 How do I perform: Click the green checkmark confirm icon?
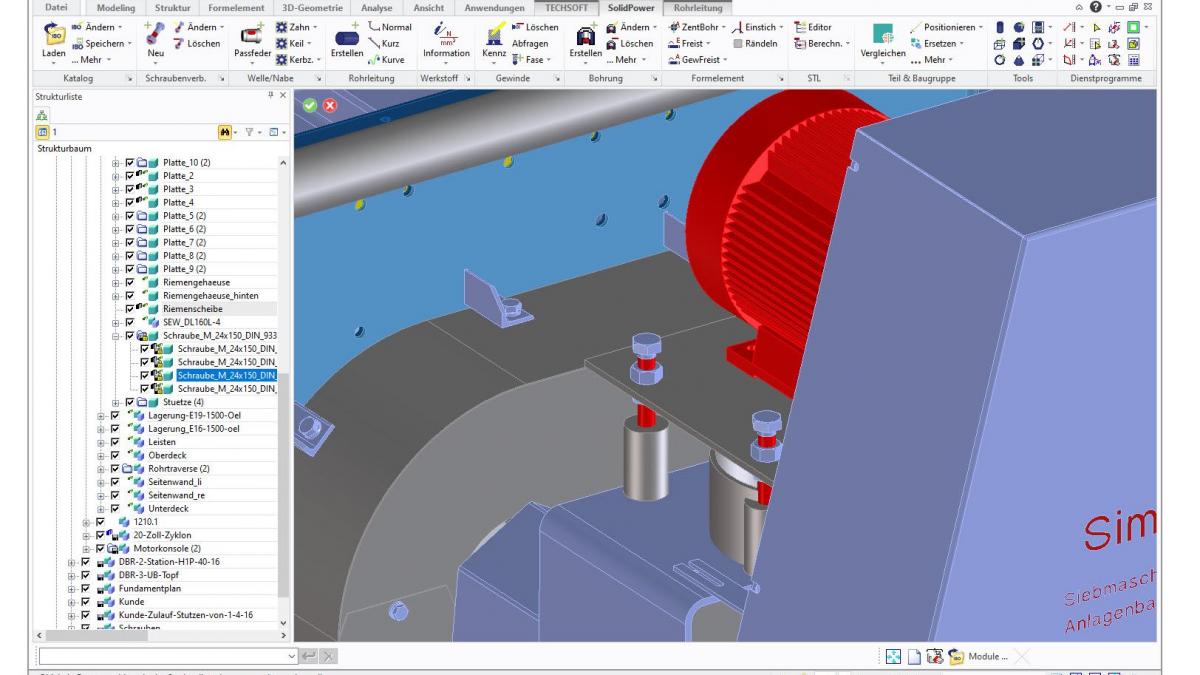click(310, 104)
